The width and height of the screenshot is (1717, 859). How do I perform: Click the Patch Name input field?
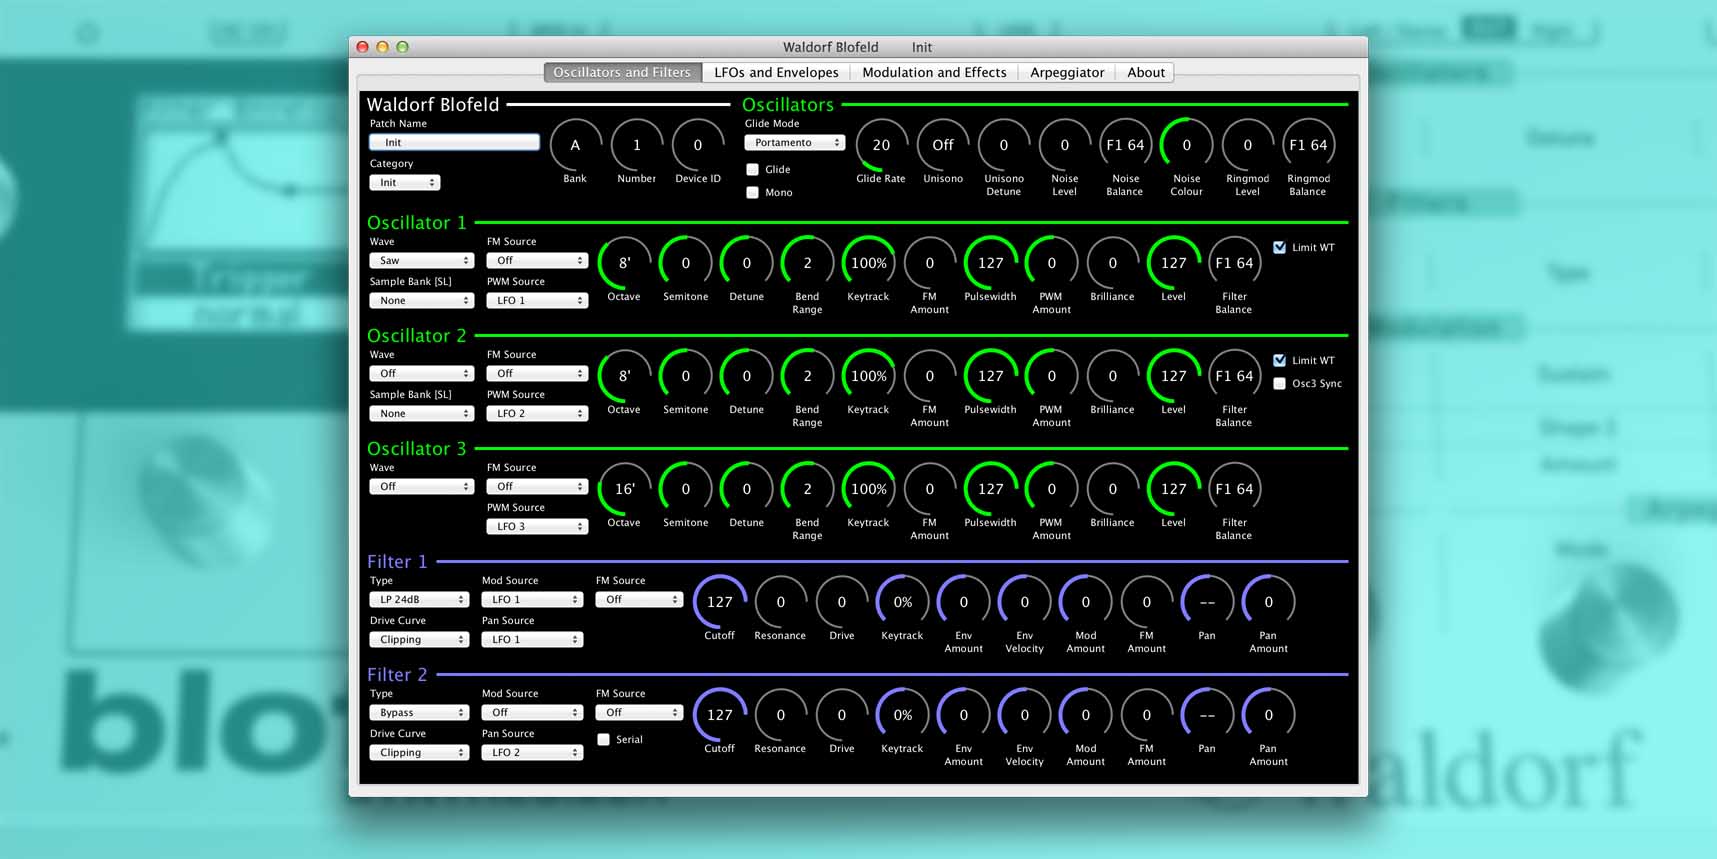click(455, 142)
